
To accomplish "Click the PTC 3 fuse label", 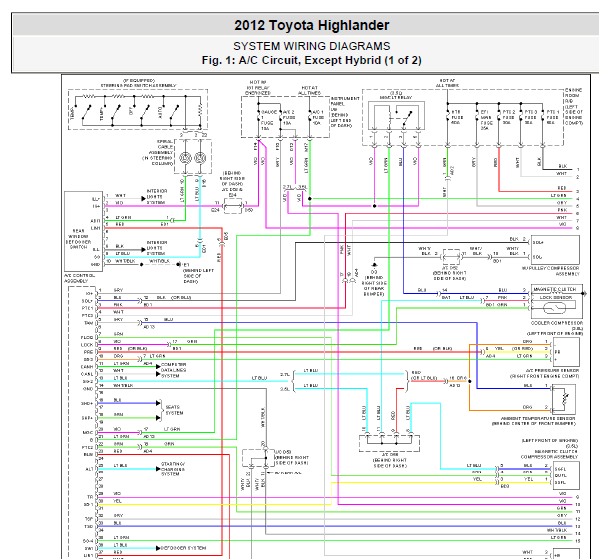I will (x=531, y=117).
